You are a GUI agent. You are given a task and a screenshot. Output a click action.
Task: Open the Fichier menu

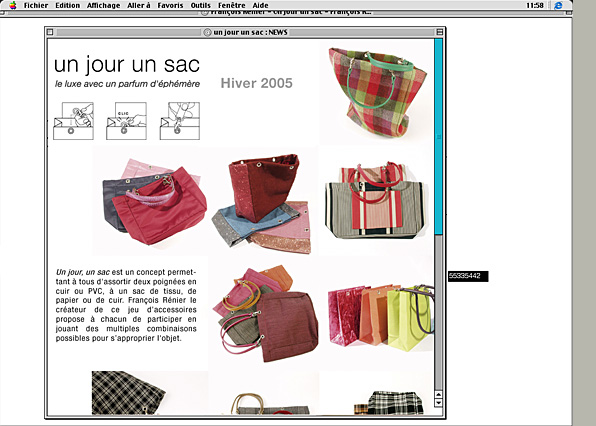pyautogui.click(x=36, y=5)
